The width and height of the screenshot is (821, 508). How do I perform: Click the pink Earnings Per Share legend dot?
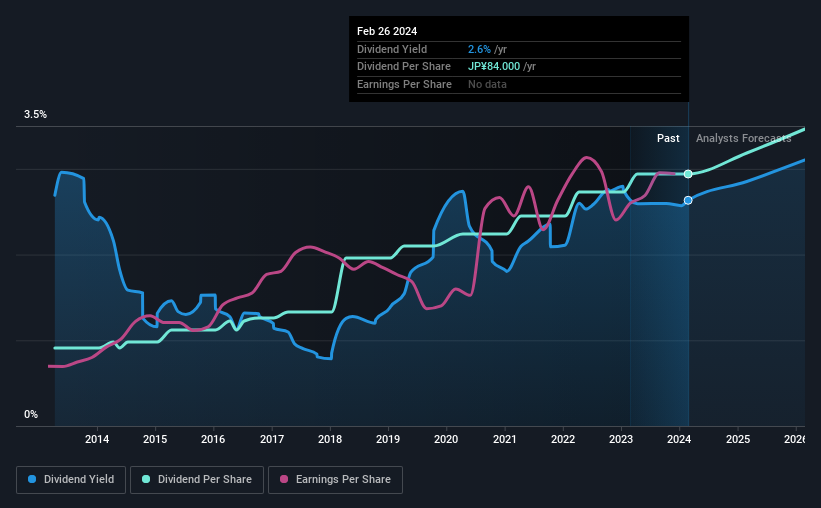click(x=284, y=479)
